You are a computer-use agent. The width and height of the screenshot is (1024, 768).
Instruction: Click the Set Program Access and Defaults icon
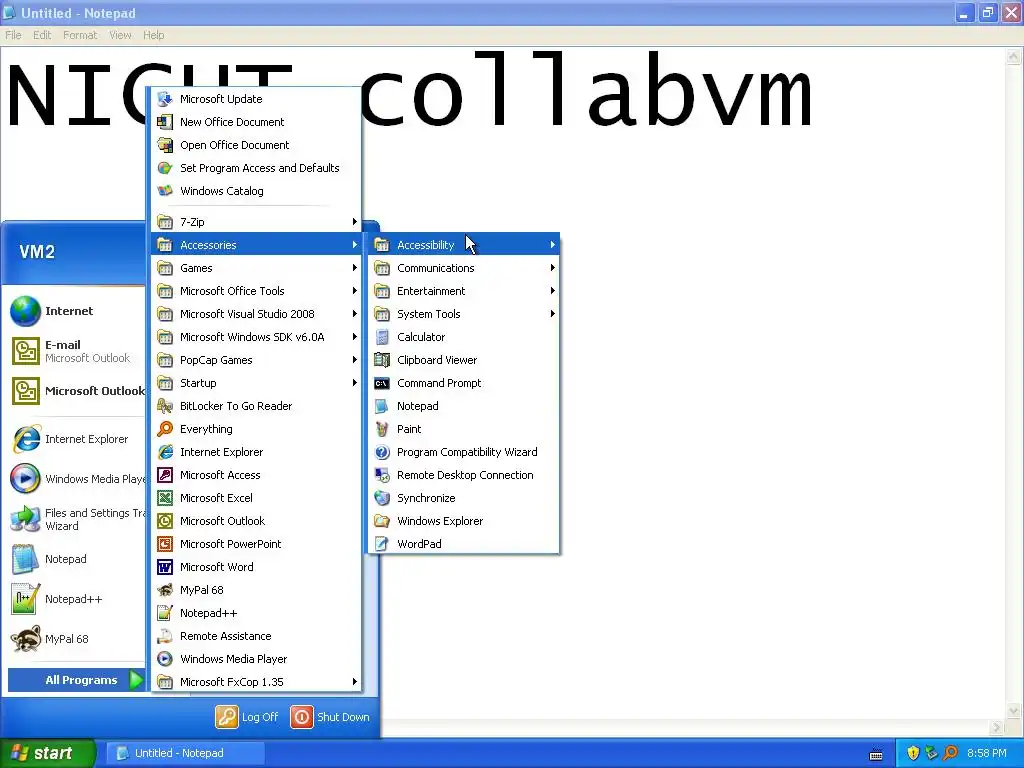point(165,168)
